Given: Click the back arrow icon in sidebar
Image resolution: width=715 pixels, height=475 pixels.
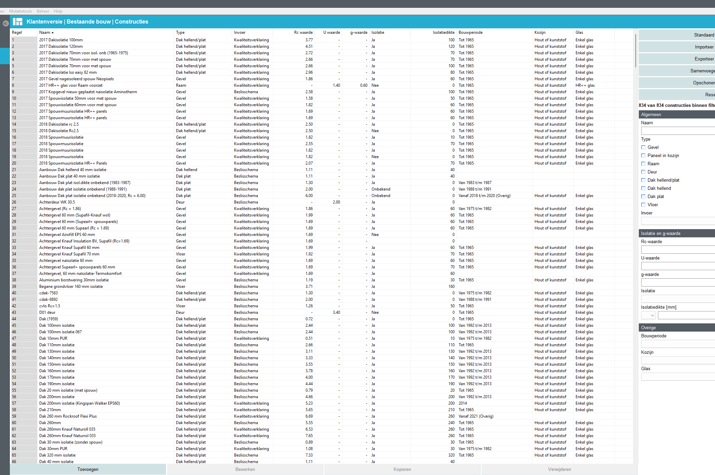Looking at the screenshot, I should pos(5,22).
